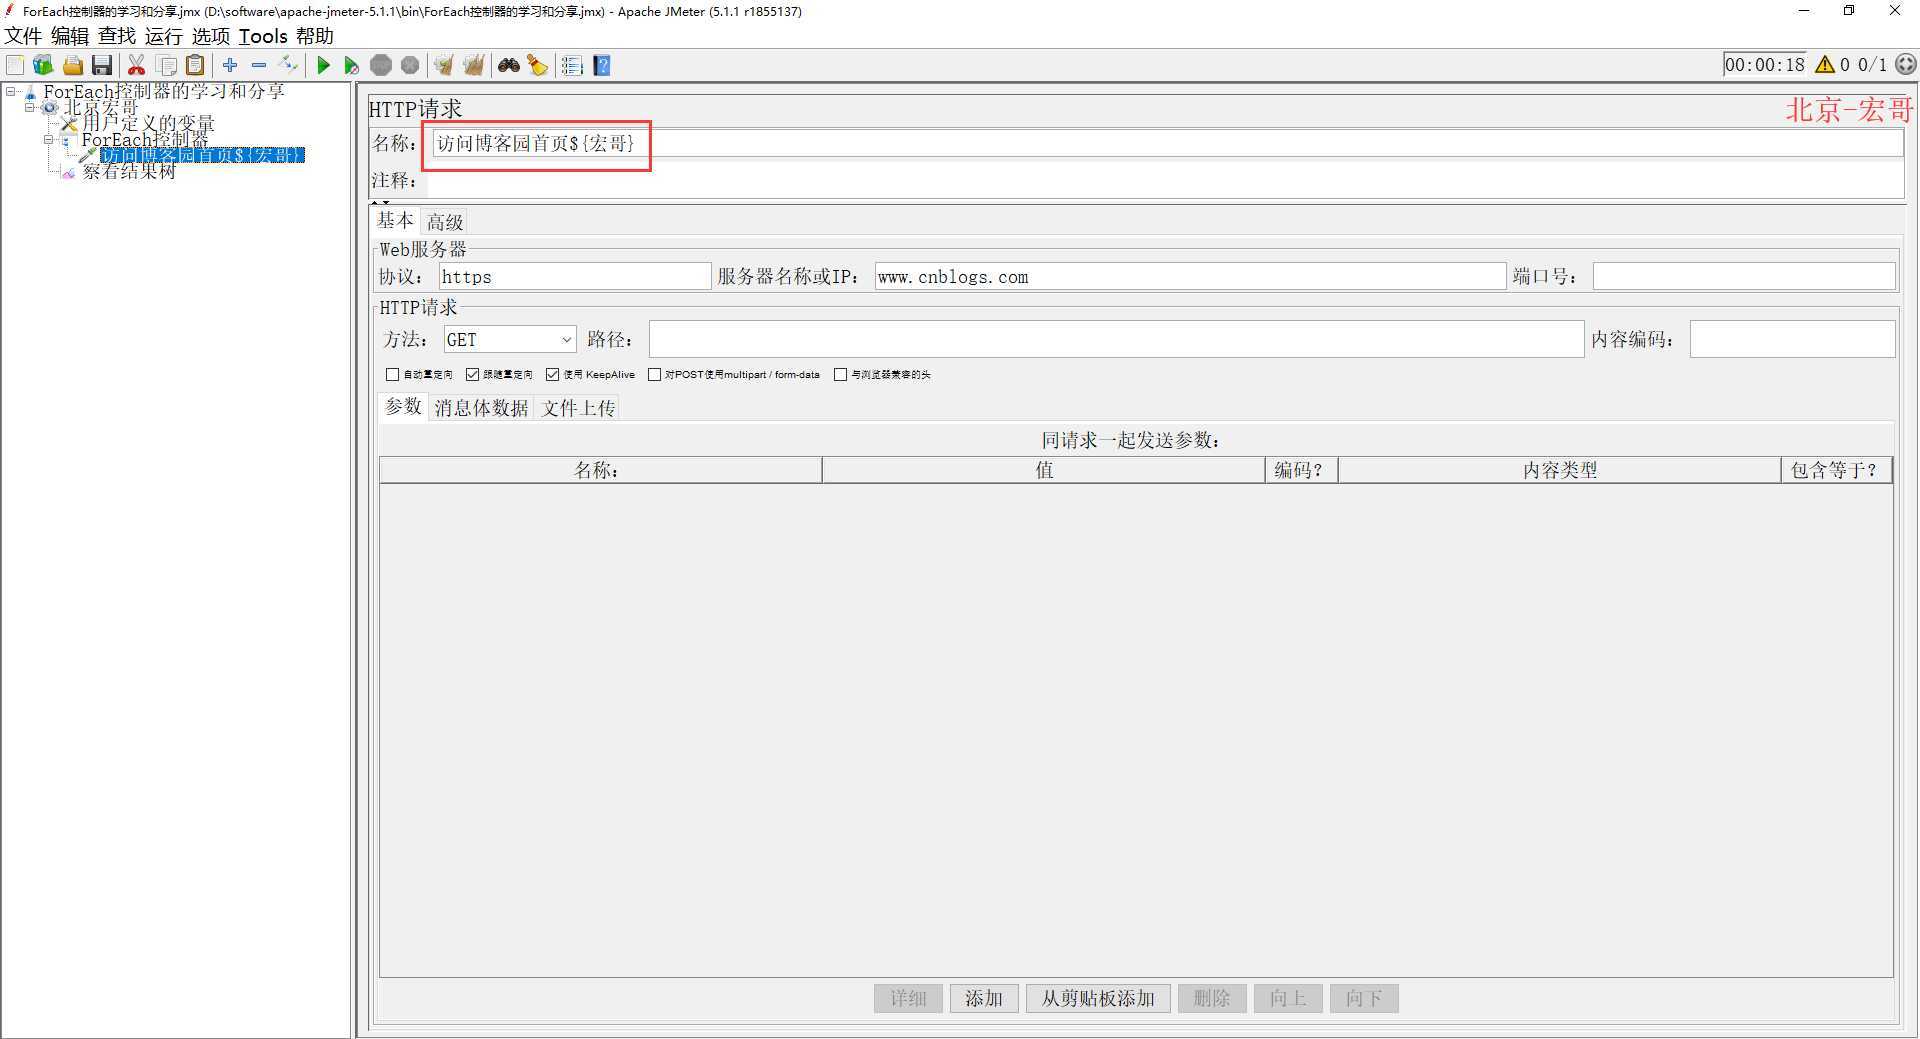Switch to the 文件上传 tab
This screenshot has height=1039, width=1920.
578,407
